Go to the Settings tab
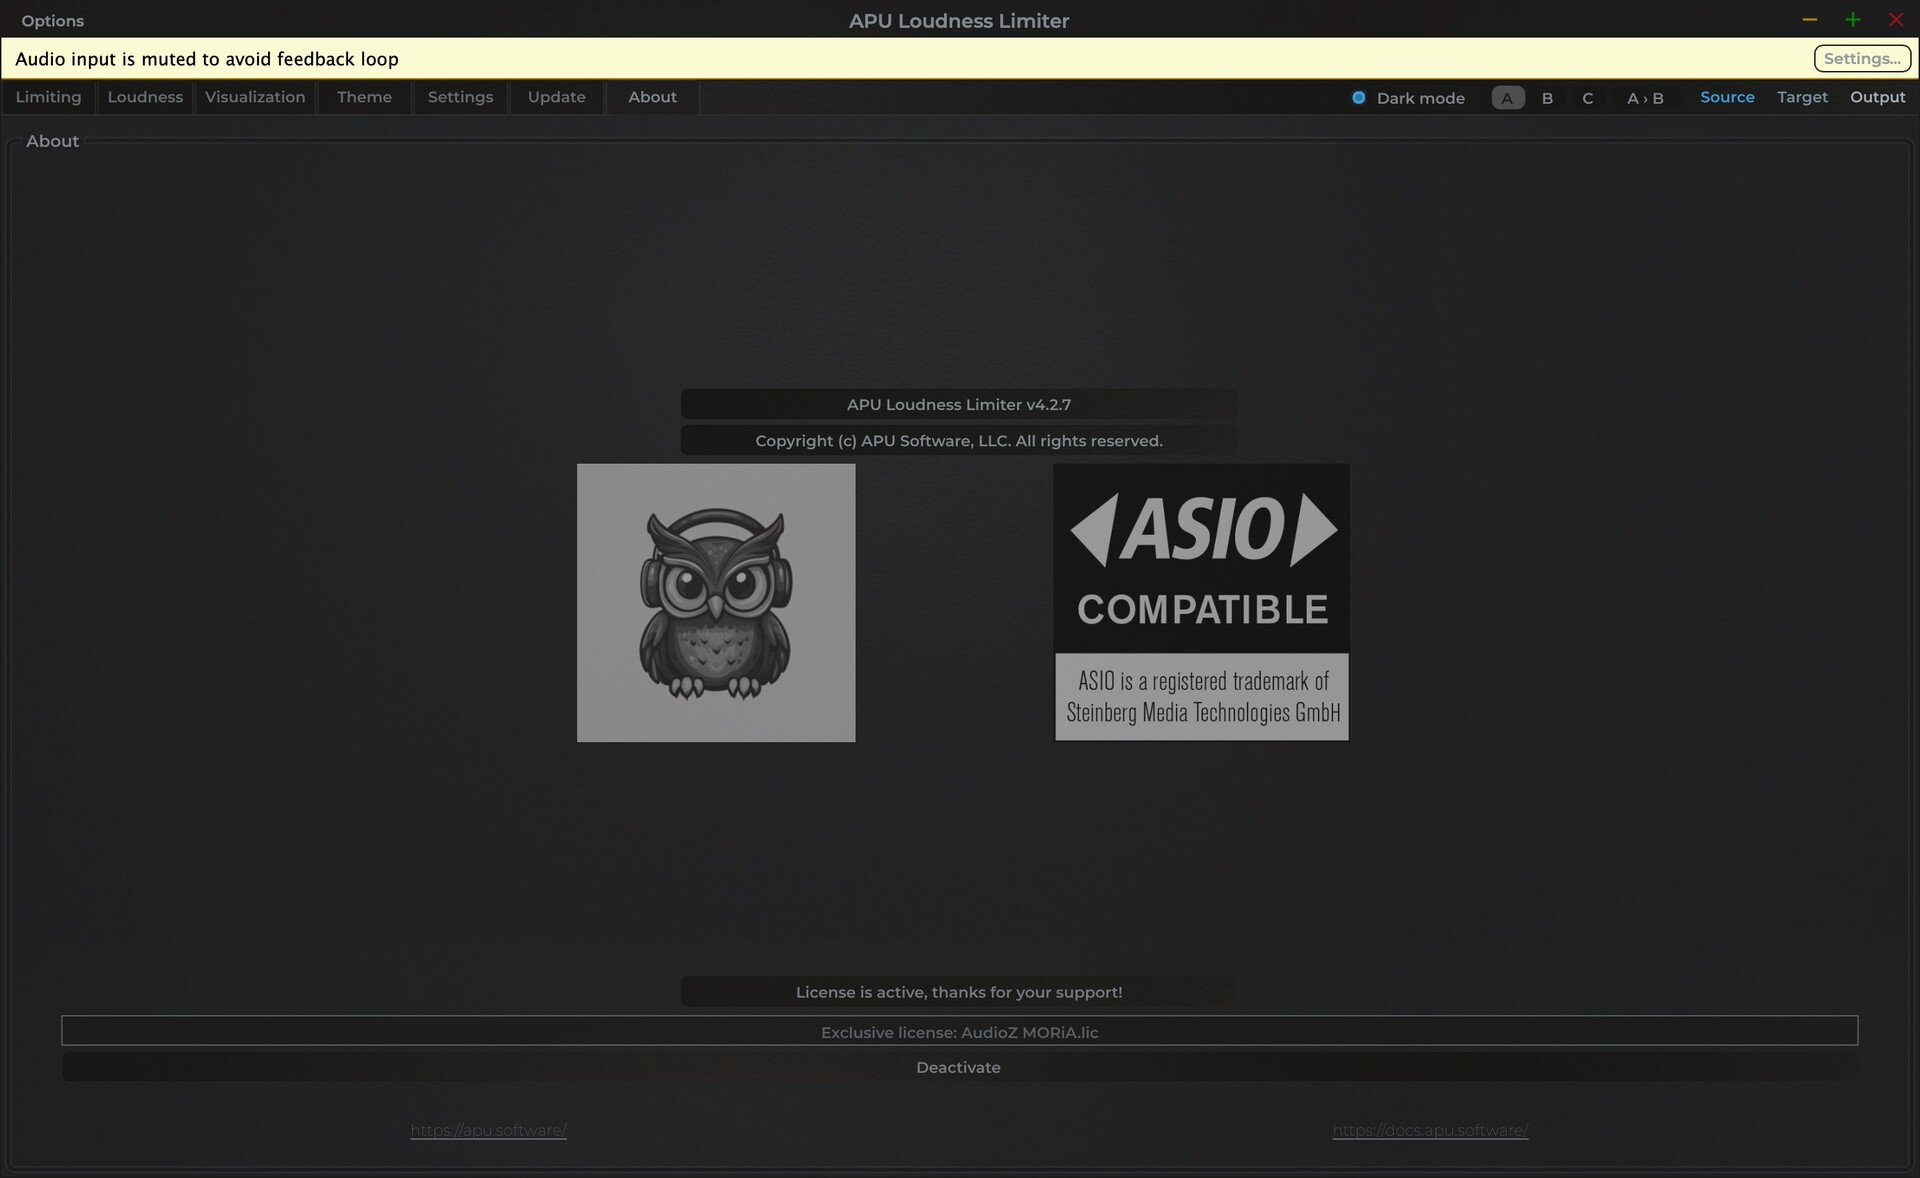The height and width of the screenshot is (1178, 1920). (460, 97)
